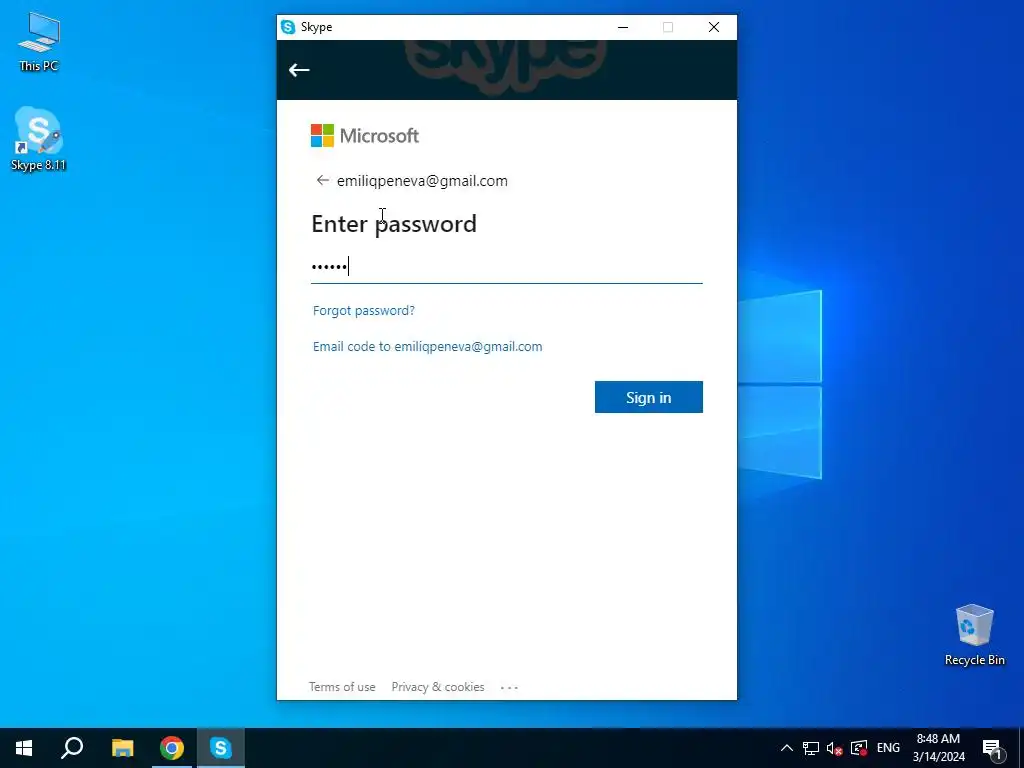
Task: Click the Skype title bar icon
Action: point(288,27)
